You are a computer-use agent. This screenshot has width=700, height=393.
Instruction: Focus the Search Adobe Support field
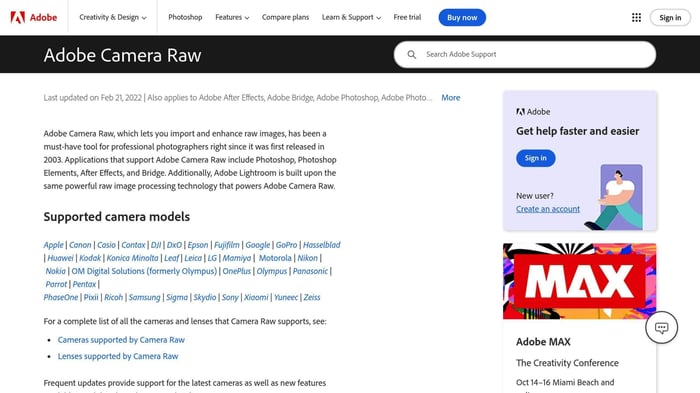pyautogui.click(x=525, y=54)
